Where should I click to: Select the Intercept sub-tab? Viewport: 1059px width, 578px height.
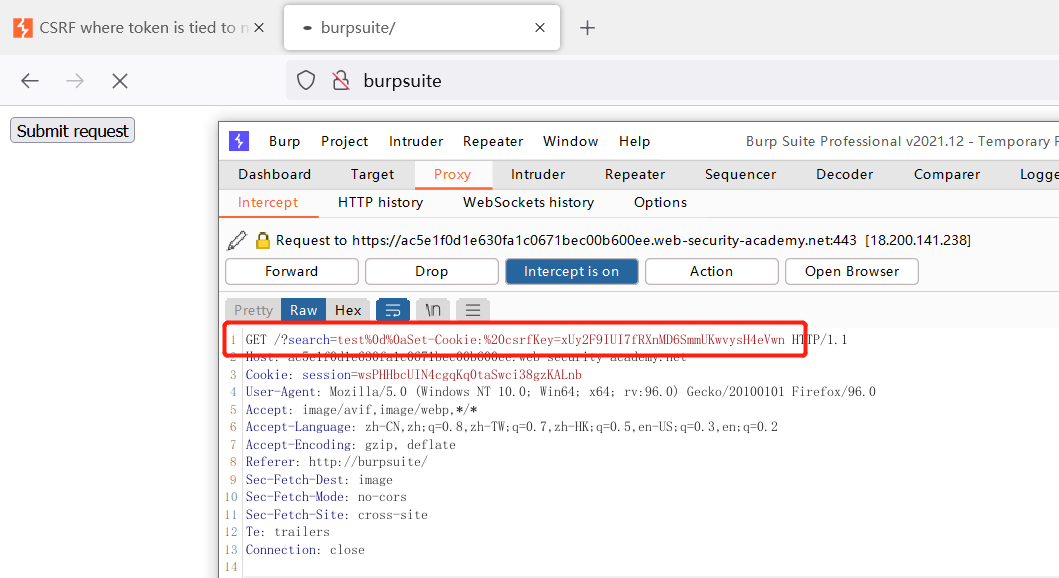click(x=267, y=203)
